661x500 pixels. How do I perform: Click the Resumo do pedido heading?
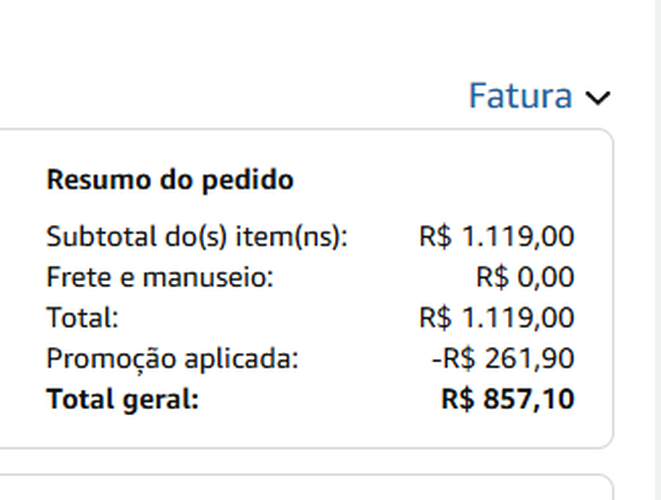[170, 180]
